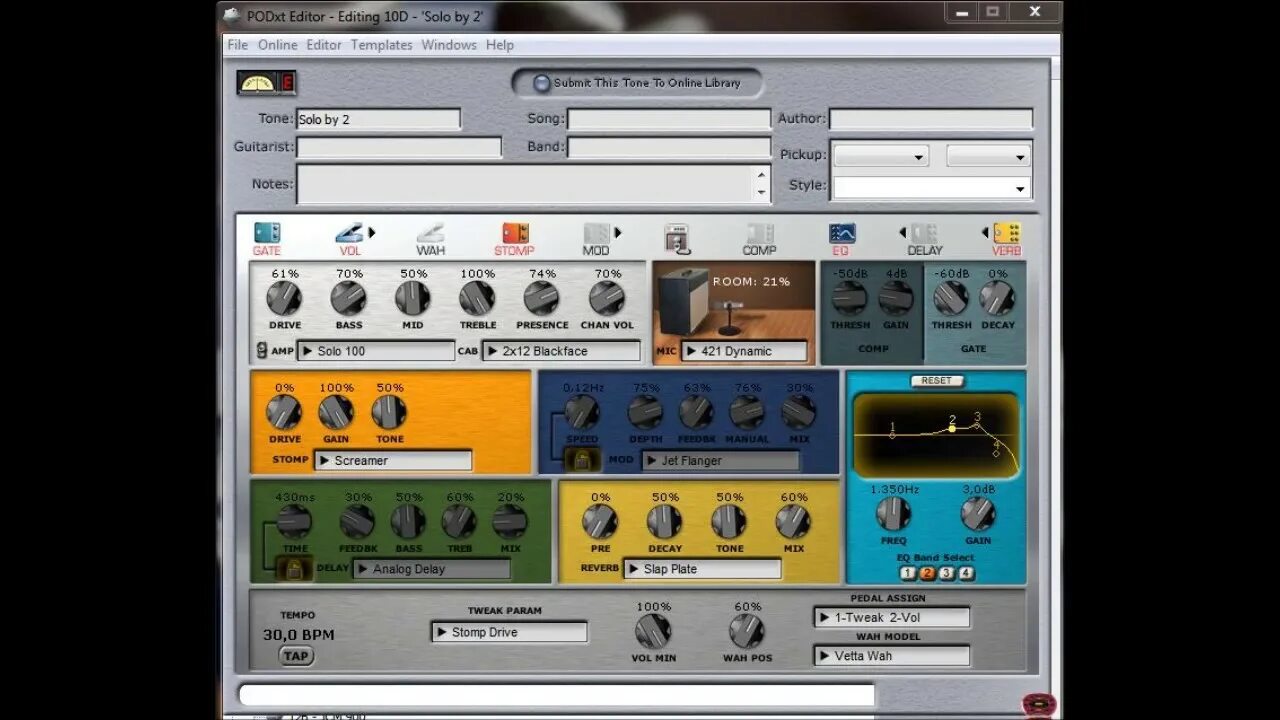
Task: Open the CAB dropdown 2x12 Blackface
Action: 562,351
